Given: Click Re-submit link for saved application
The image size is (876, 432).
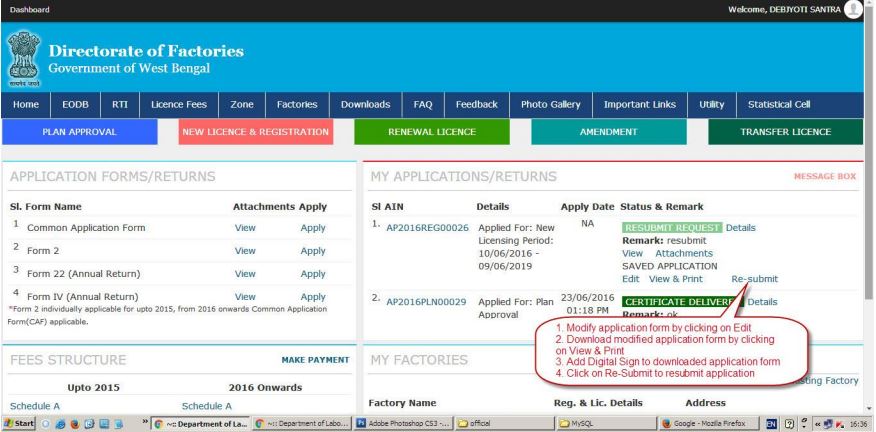Looking at the screenshot, I should [x=754, y=279].
